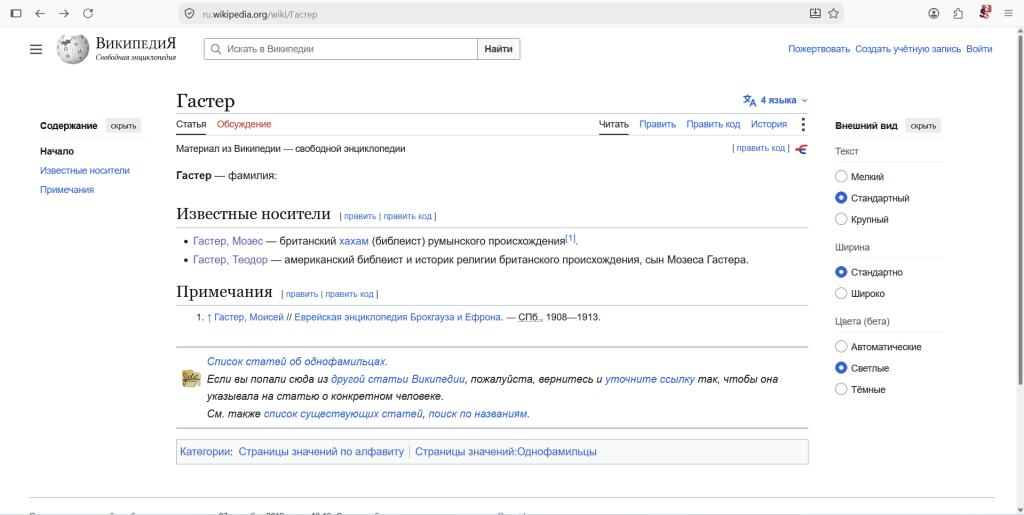The width and height of the screenshot is (1024, 515).
Task: Open Страницы значений по алфавиту category
Action: (x=321, y=452)
